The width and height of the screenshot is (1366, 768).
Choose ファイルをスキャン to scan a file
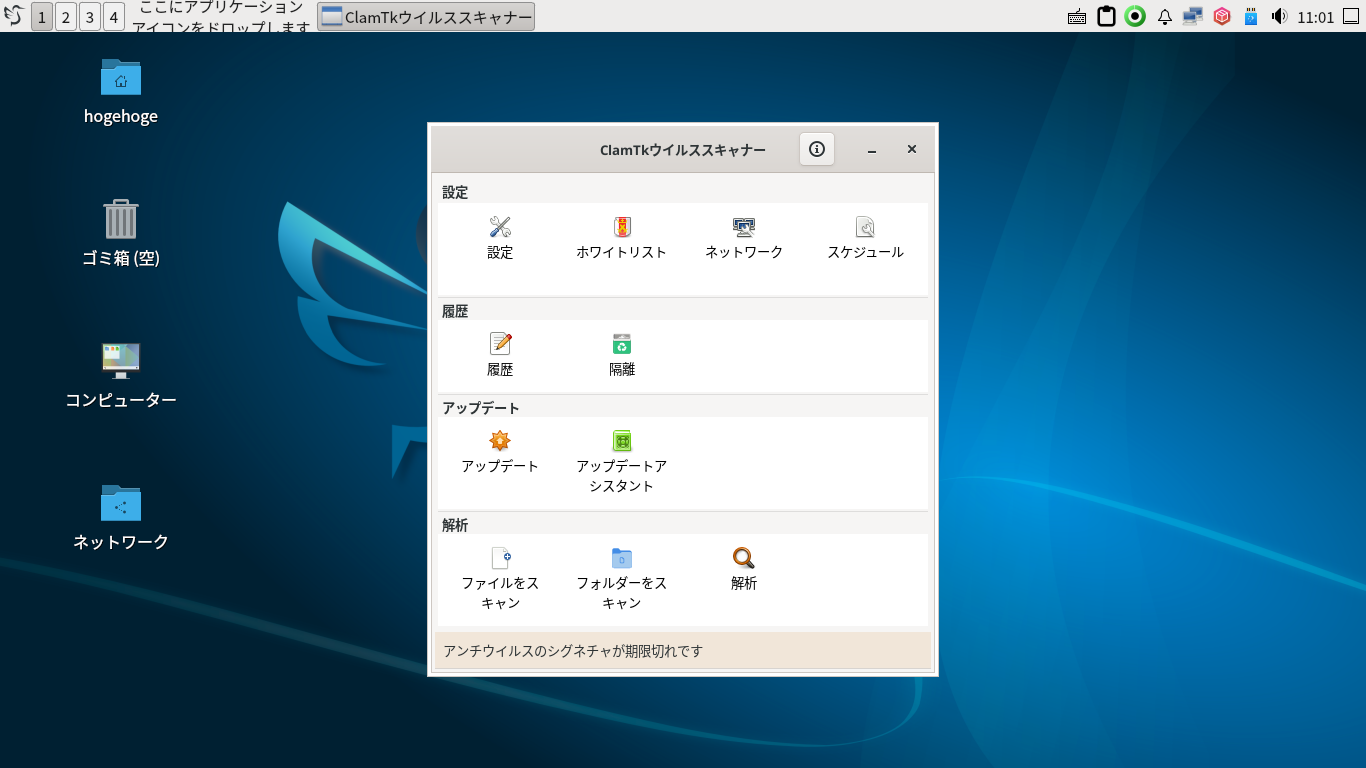coord(500,558)
